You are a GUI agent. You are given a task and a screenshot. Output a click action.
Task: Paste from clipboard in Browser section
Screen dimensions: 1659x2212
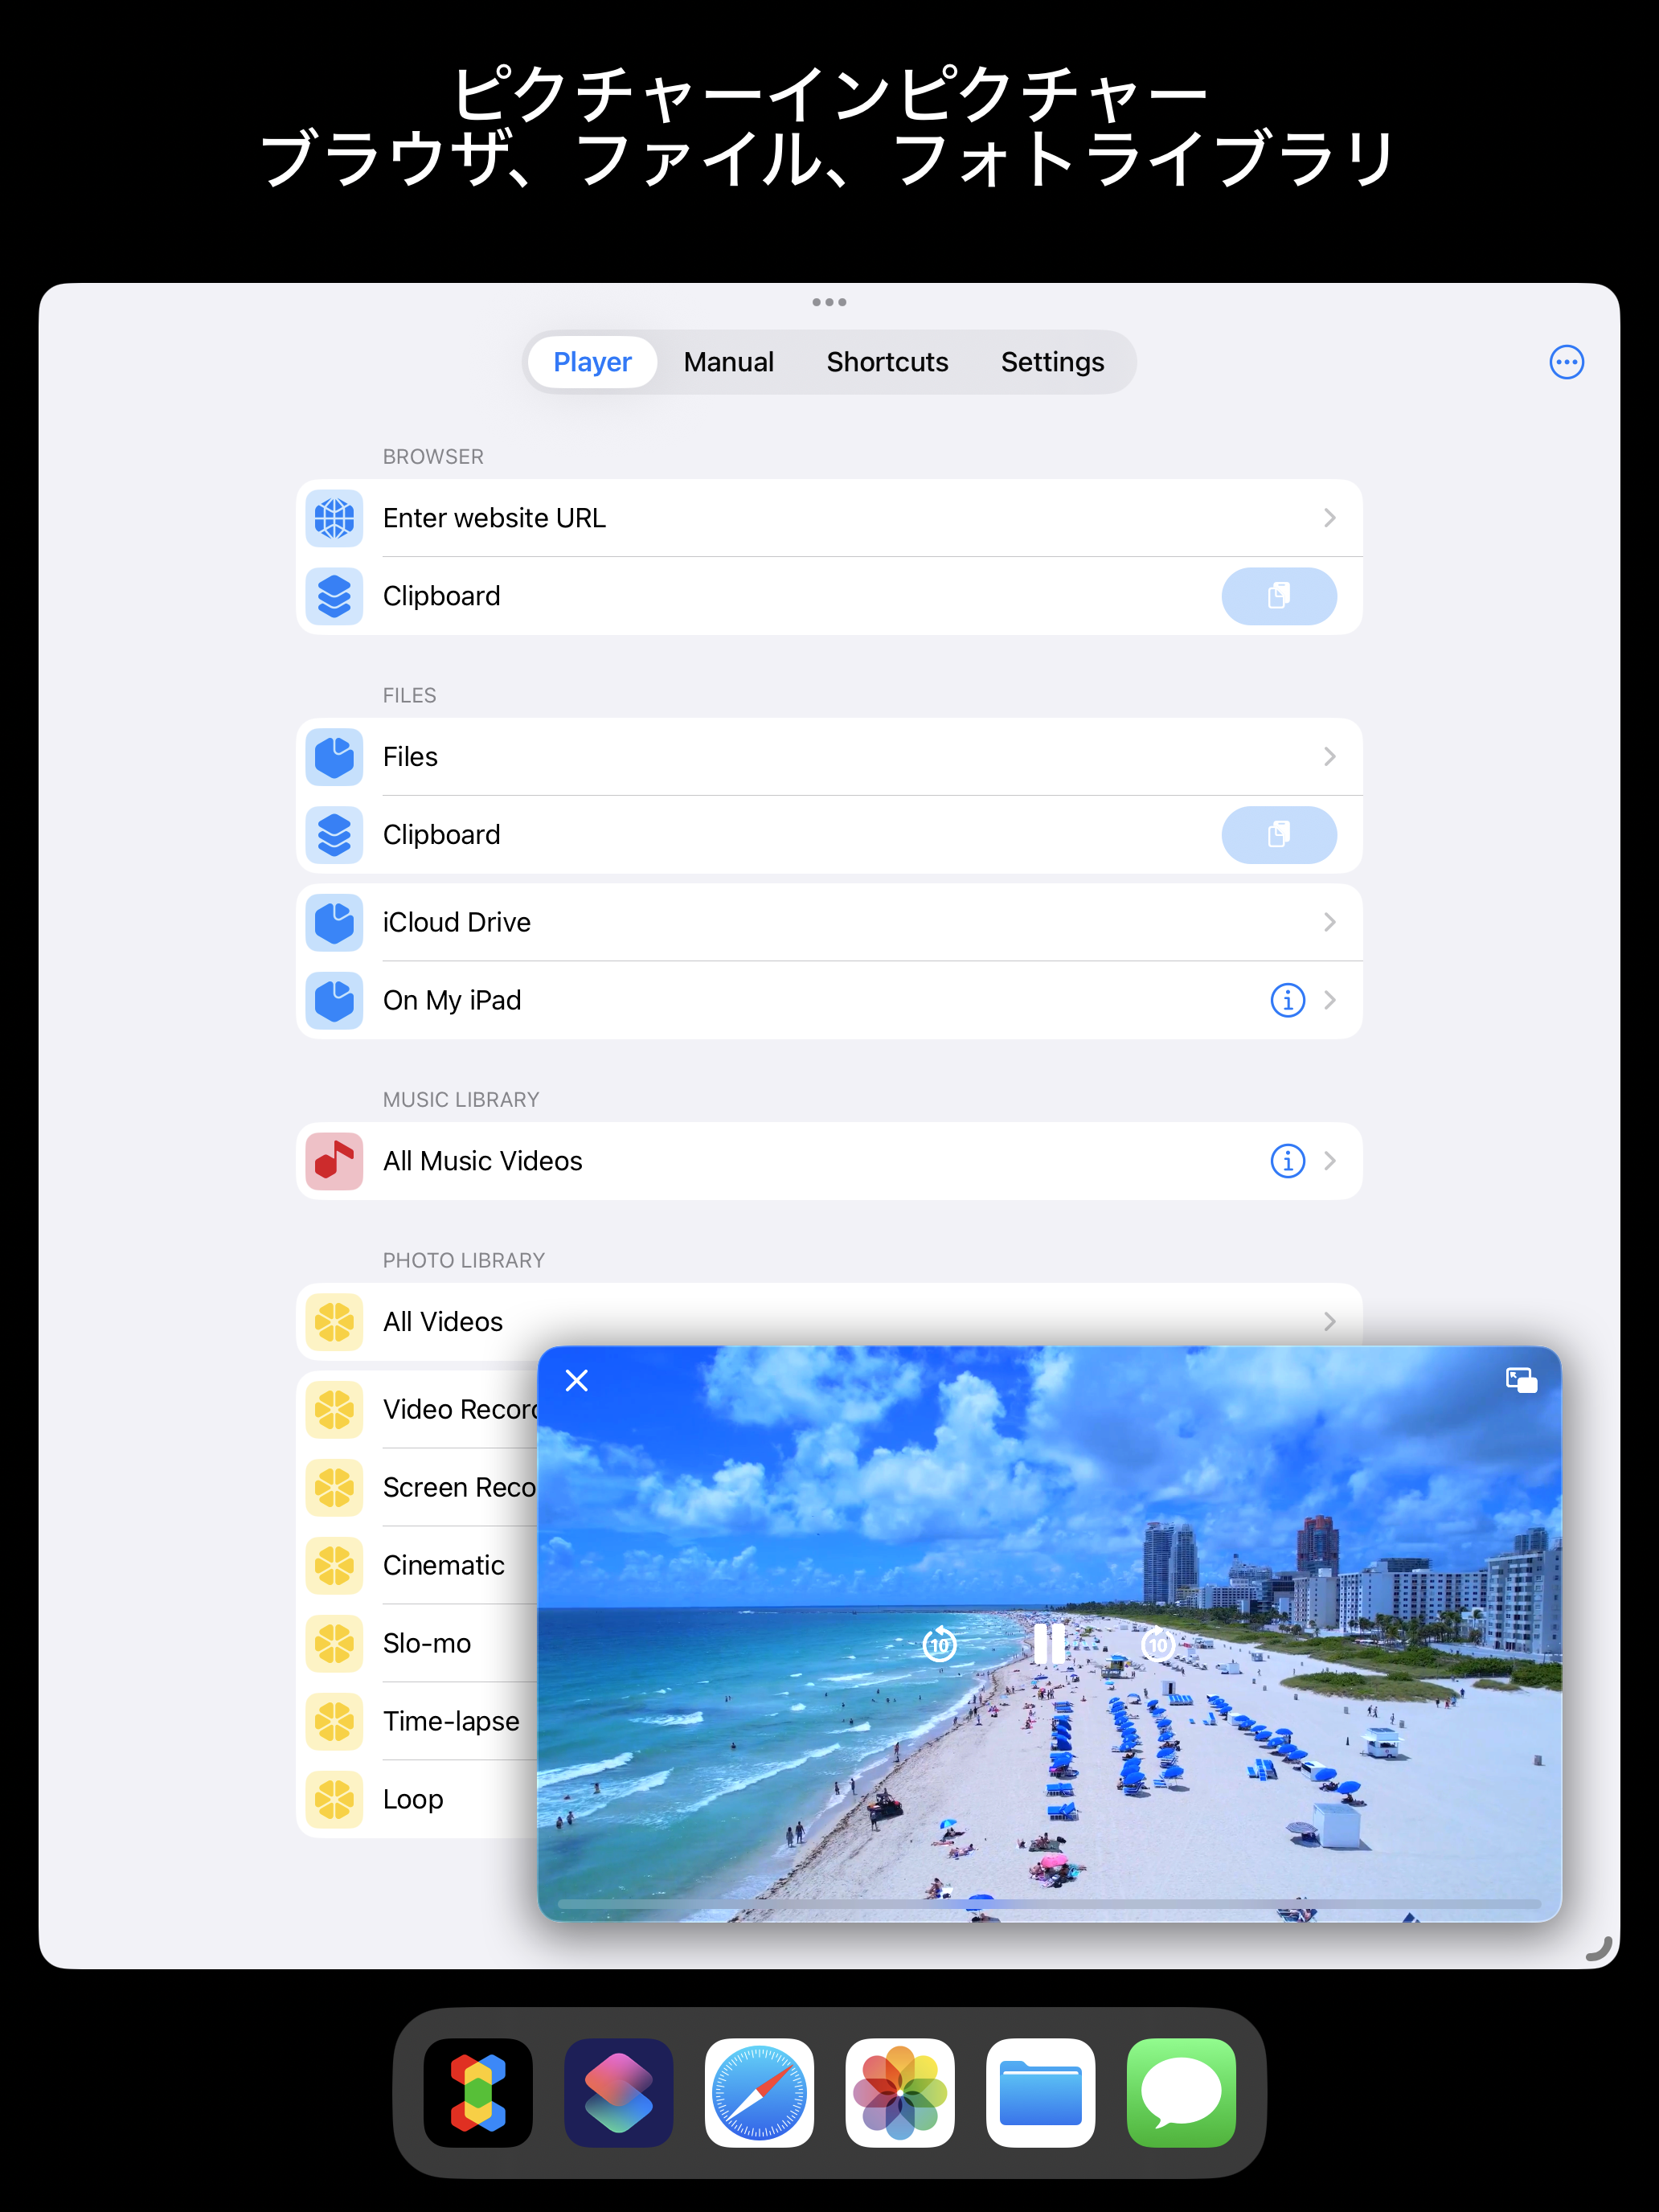coord(1279,596)
